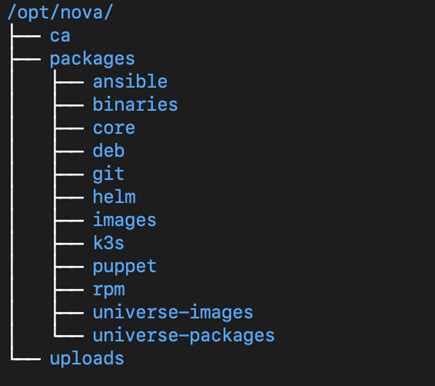Click the branch connector before uploads
The image size is (435, 386).
[26, 359]
